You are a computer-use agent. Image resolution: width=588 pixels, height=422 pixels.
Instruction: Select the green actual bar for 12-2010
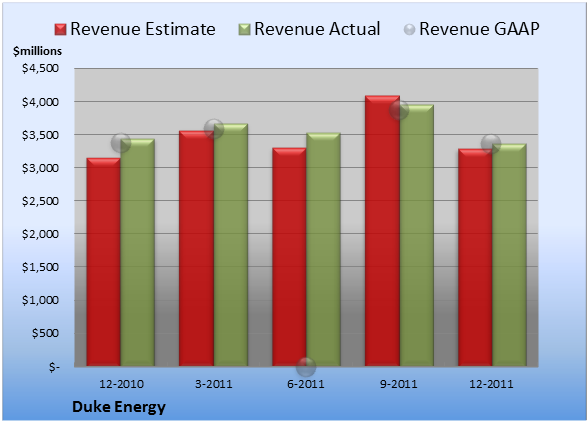[137, 252]
